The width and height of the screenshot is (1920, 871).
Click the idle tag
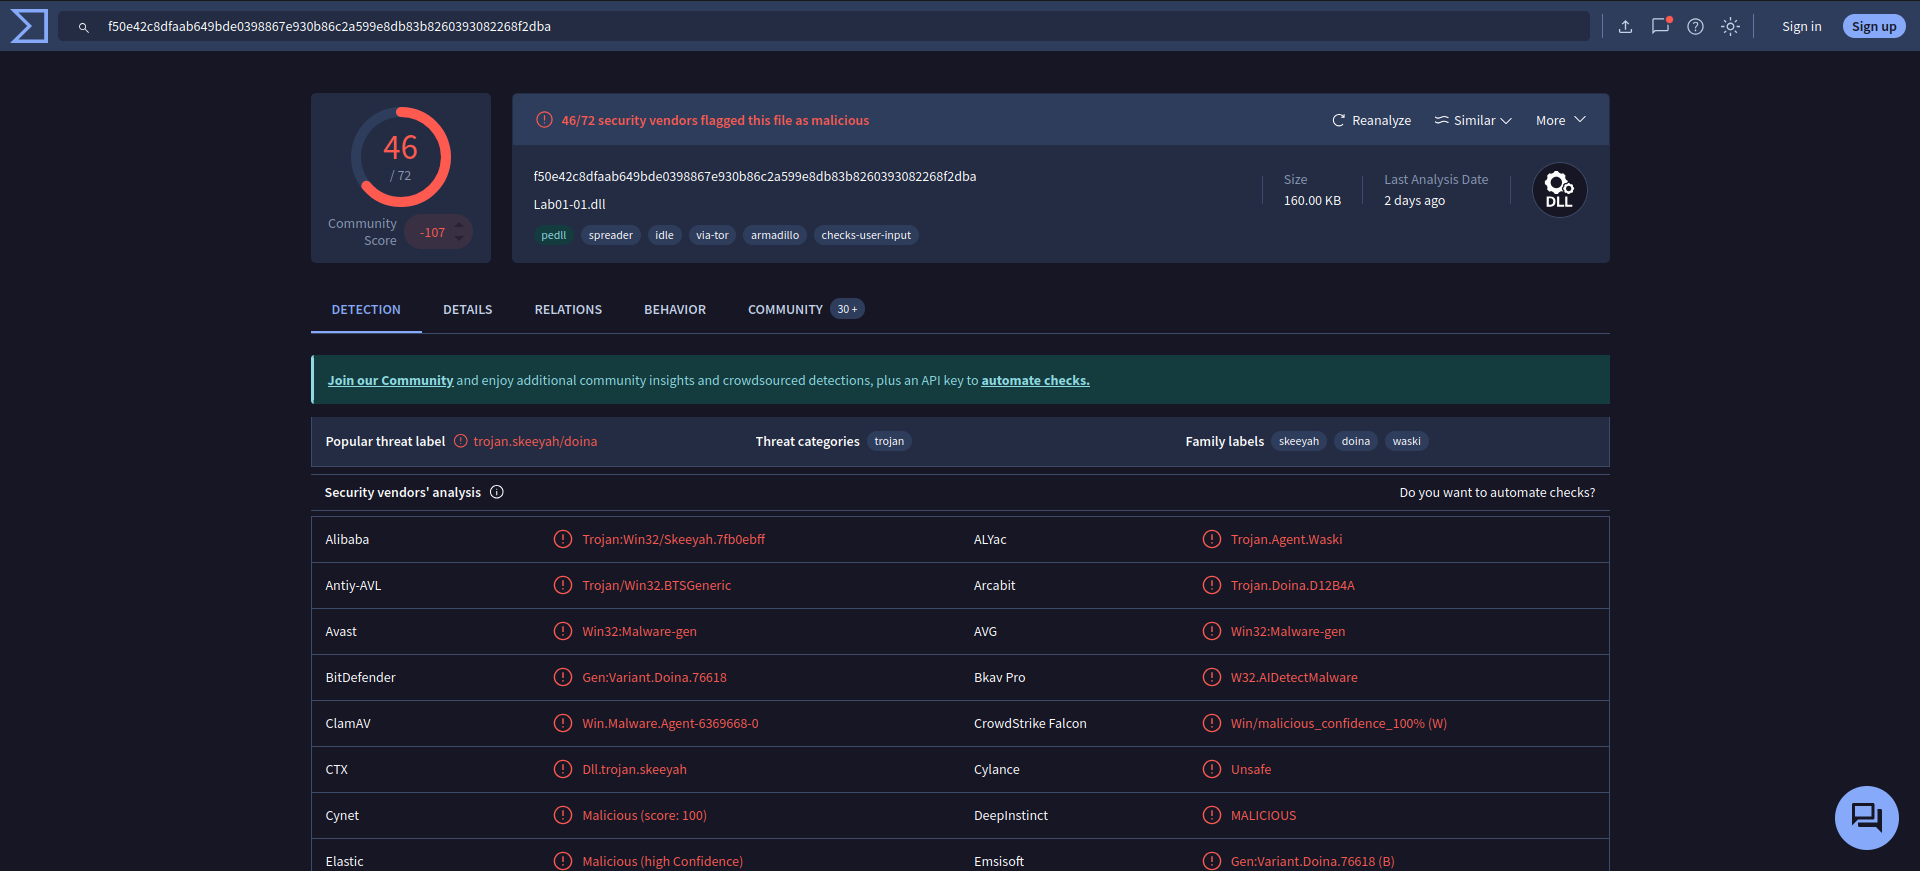pyautogui.click(x=664, y=235)
